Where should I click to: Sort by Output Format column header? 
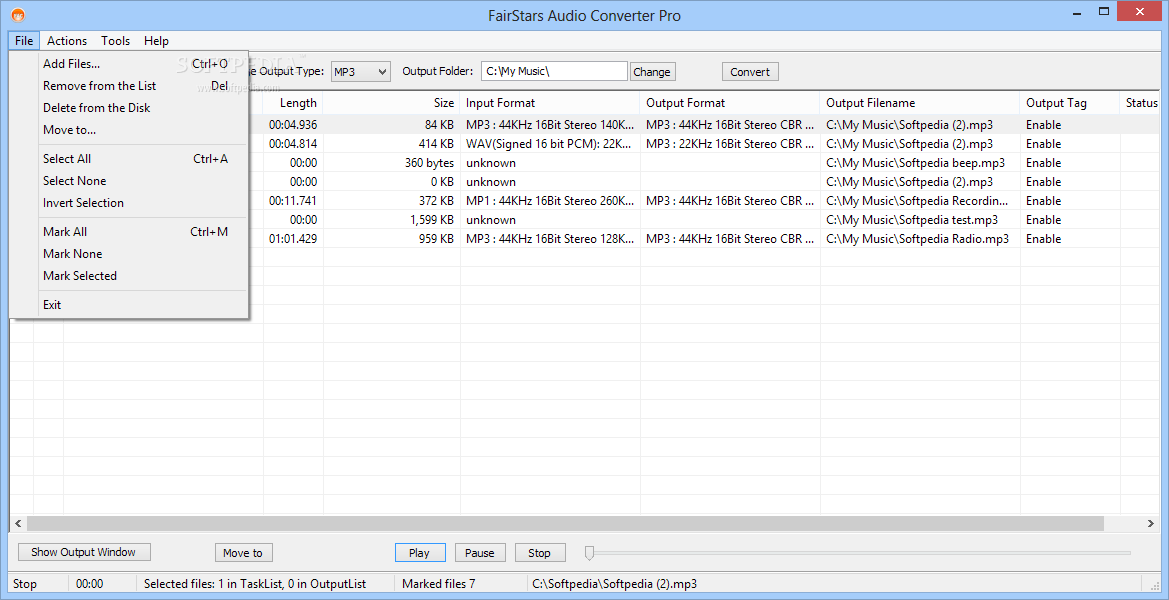pos(730,103)
